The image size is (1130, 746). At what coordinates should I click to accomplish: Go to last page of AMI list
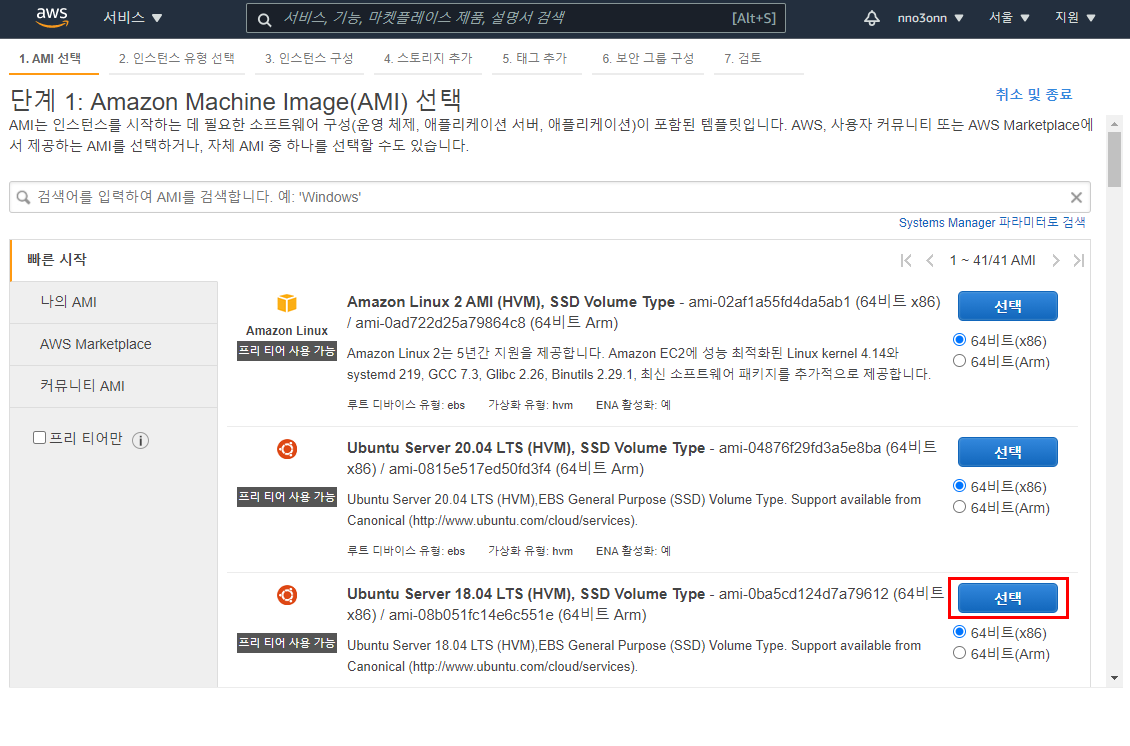click(1079, 260)
